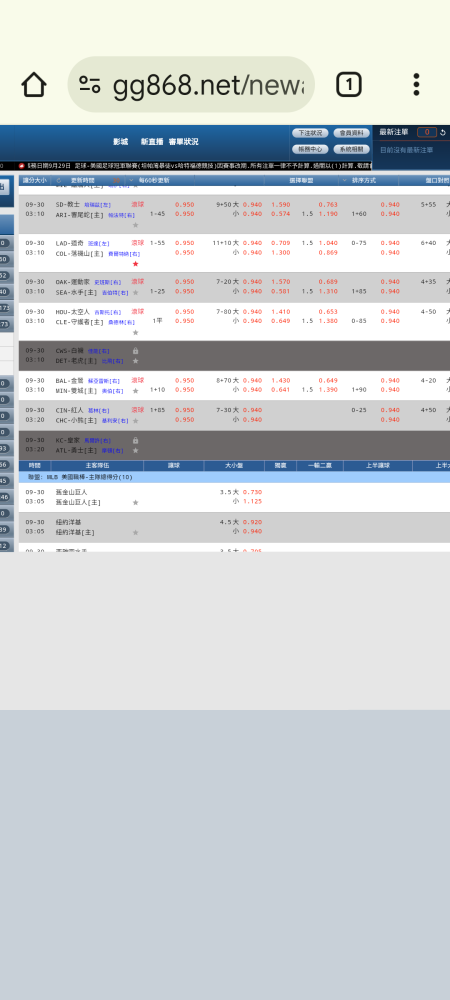Select the 1.380 odds in CLE-守護者 row
The height and width of the screenshot is (1000, 450).
328,321
